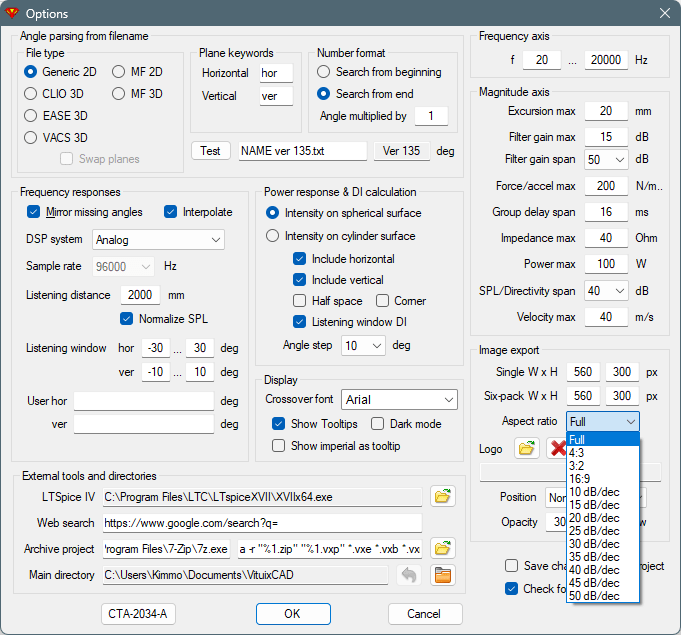Open the SPL/Directivity span dropdown

[606, 291]
